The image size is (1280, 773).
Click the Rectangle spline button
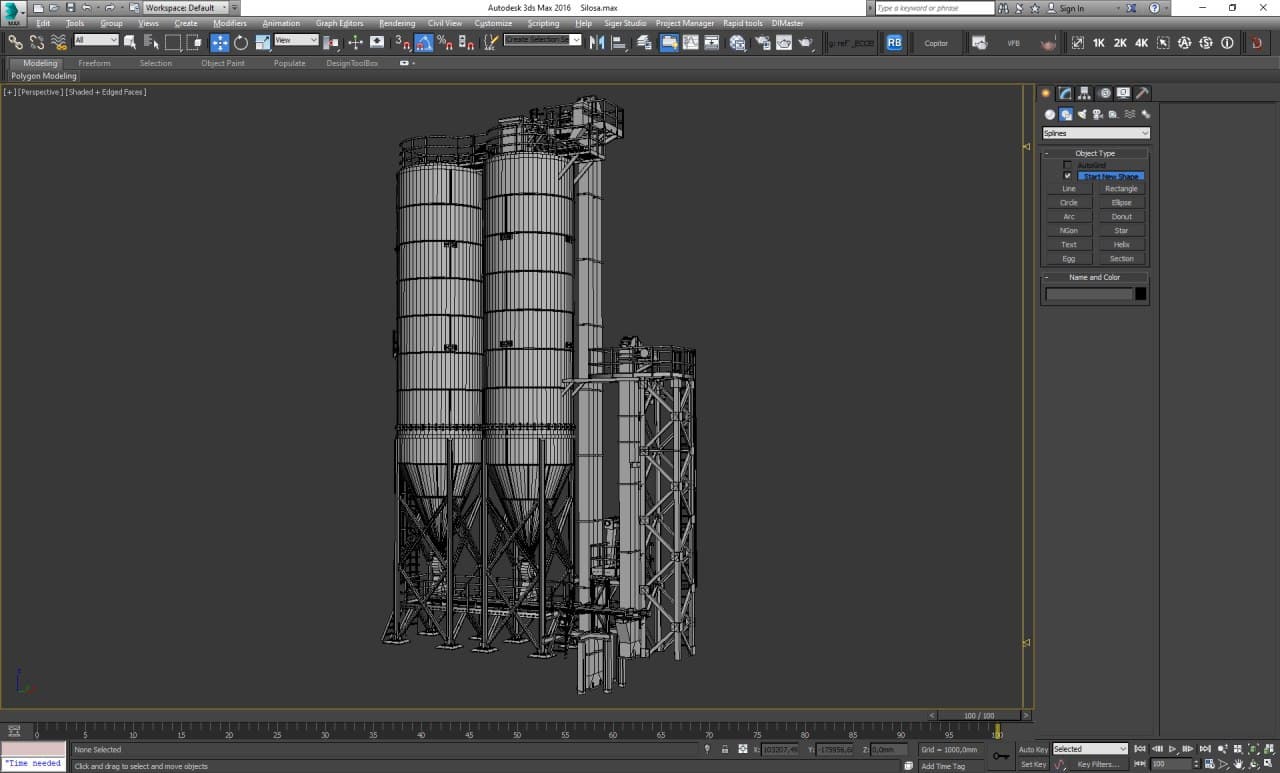[x=1121, y=189]
